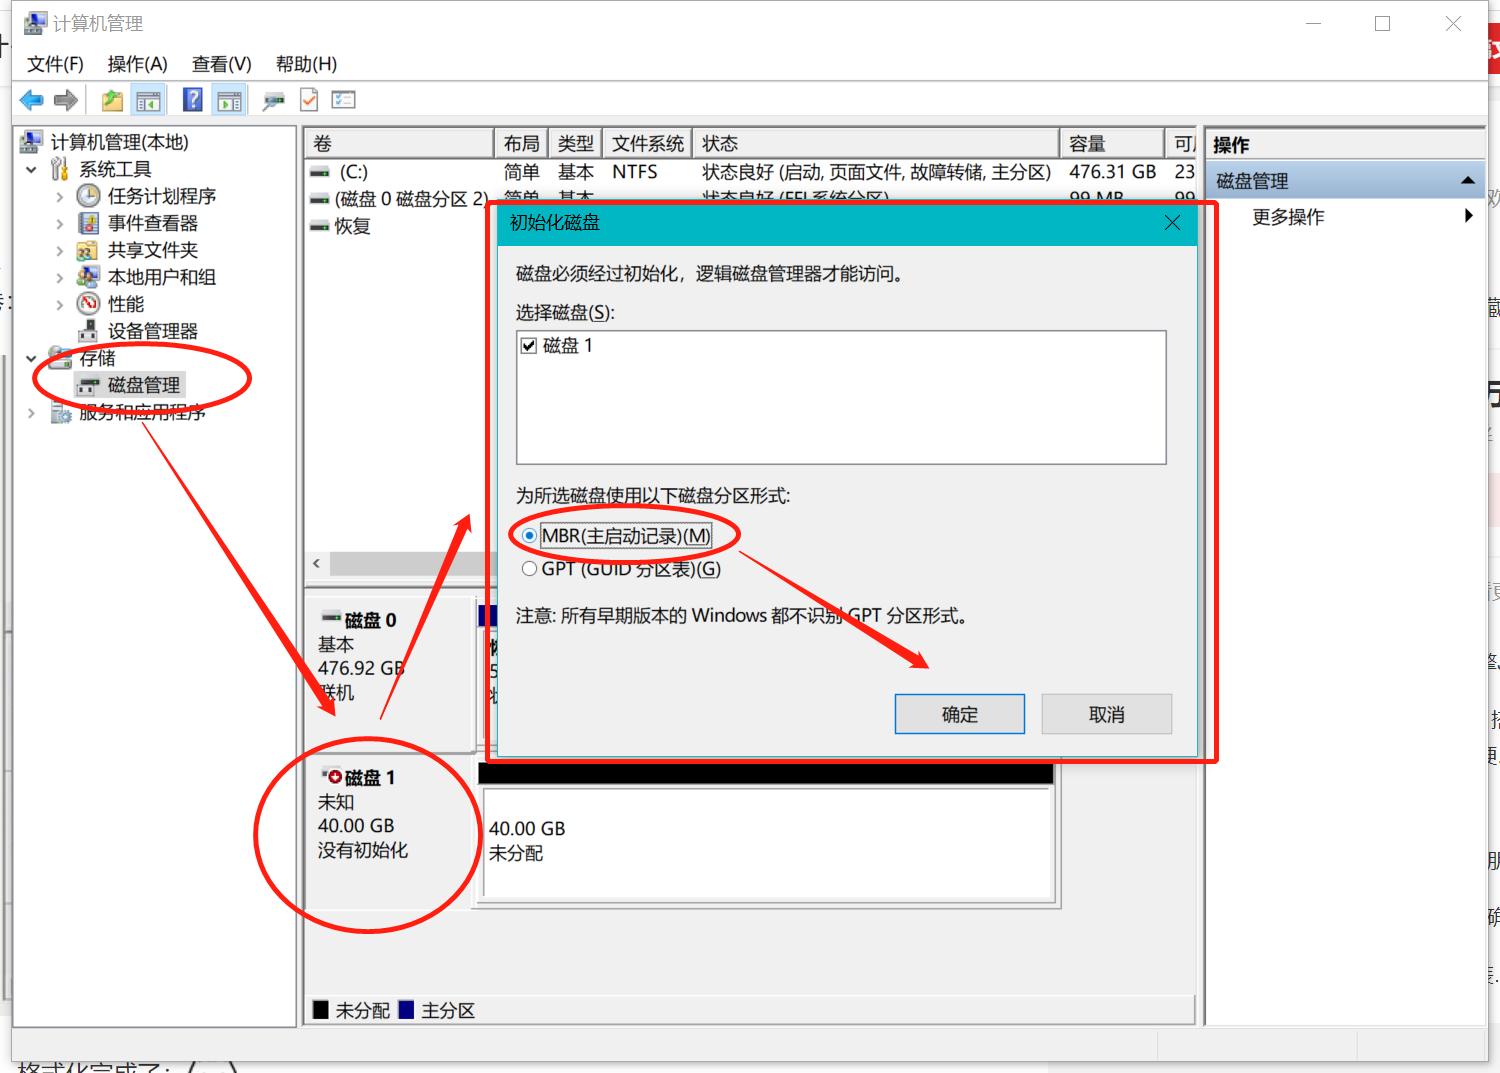Click the checklist toolbar icon
Image resolution: width=1500 pixels, height=1073 pixels.
tap(344, 100)
